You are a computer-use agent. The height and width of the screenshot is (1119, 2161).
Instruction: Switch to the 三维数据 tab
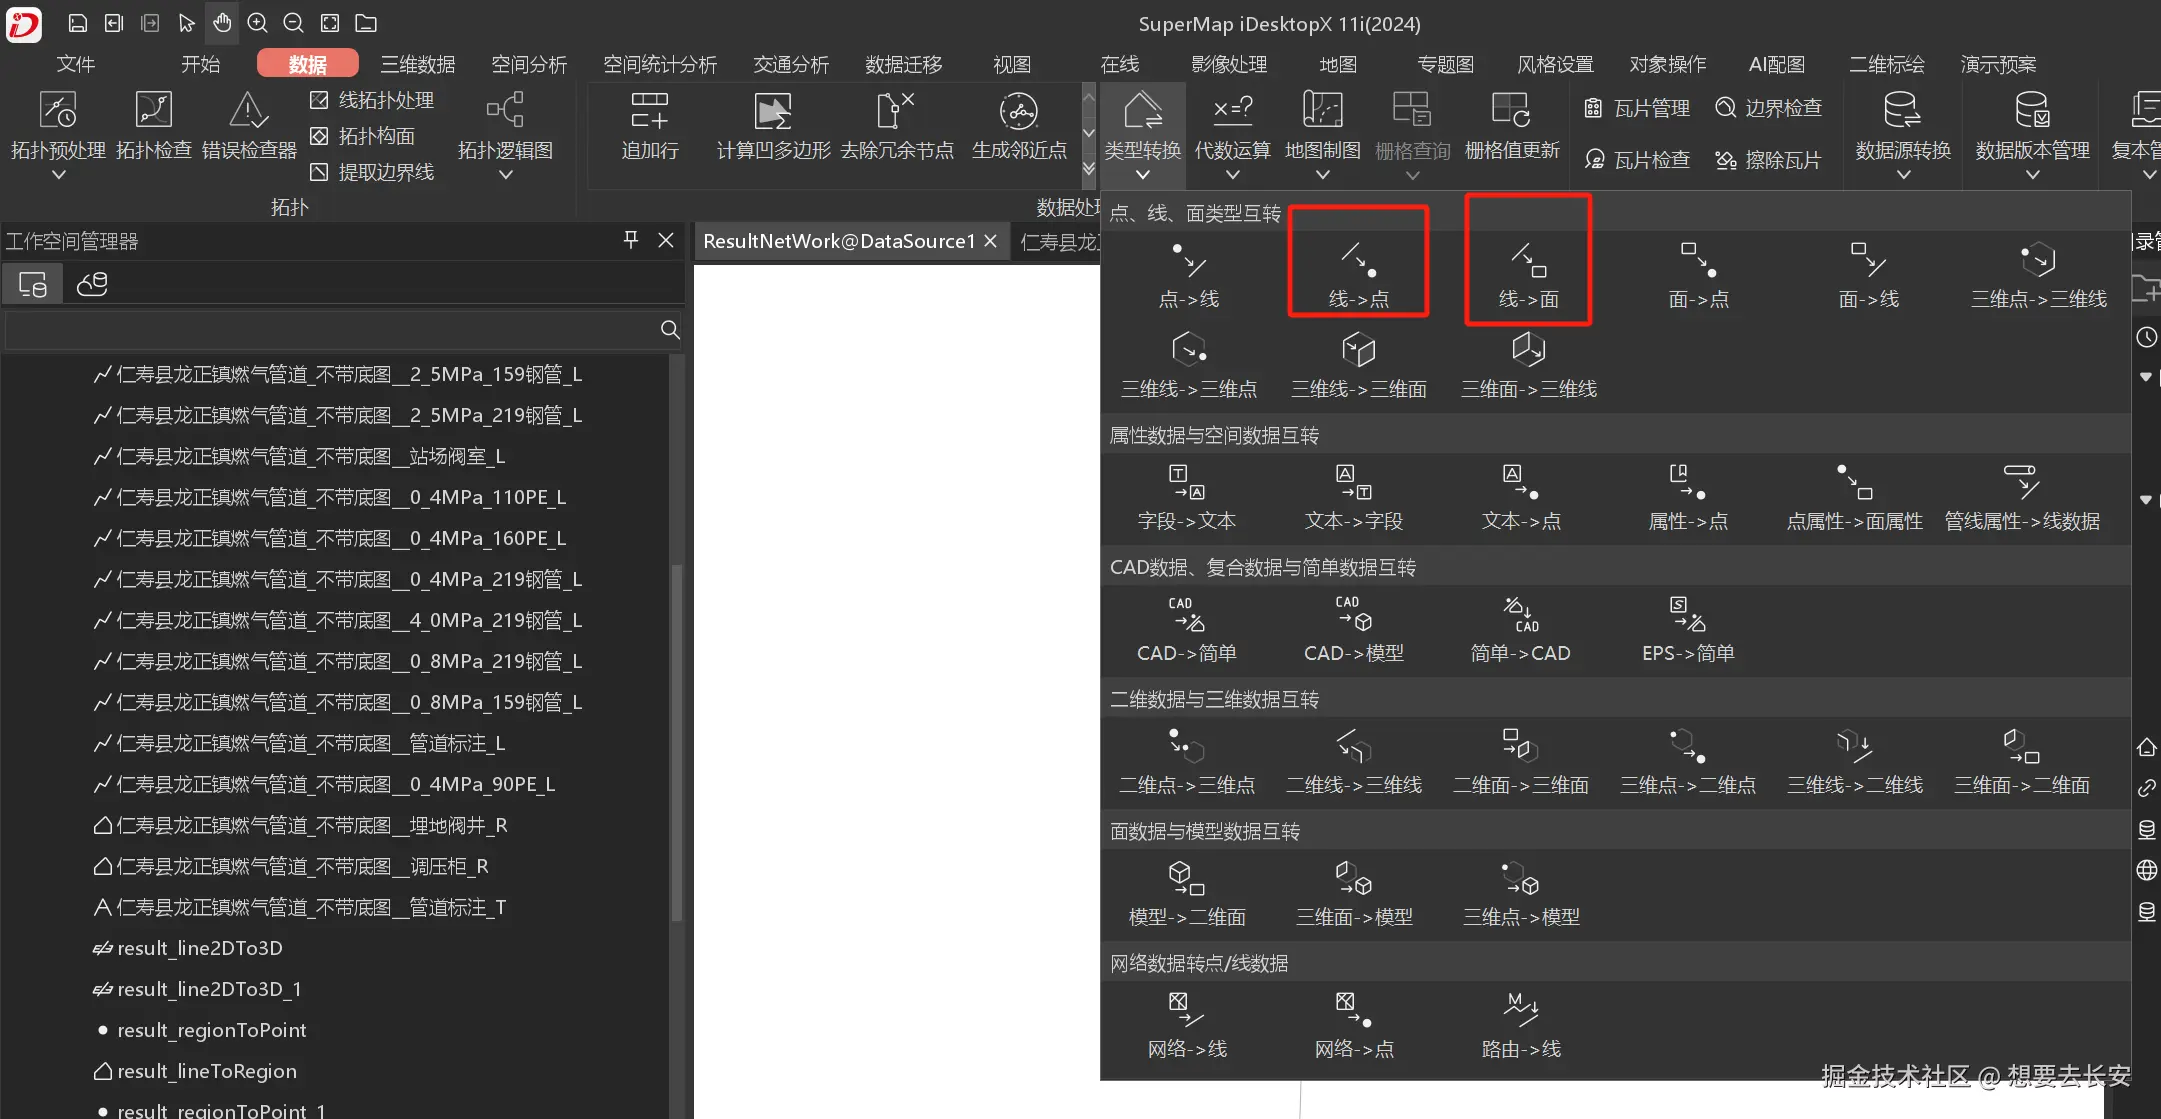click(x=418, y=64)
